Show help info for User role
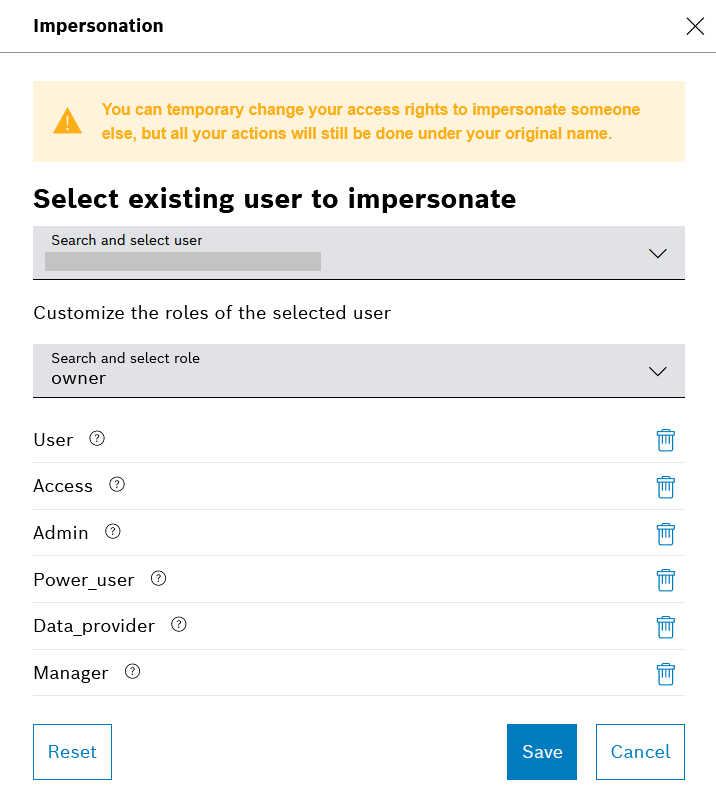 click(97, 439)
